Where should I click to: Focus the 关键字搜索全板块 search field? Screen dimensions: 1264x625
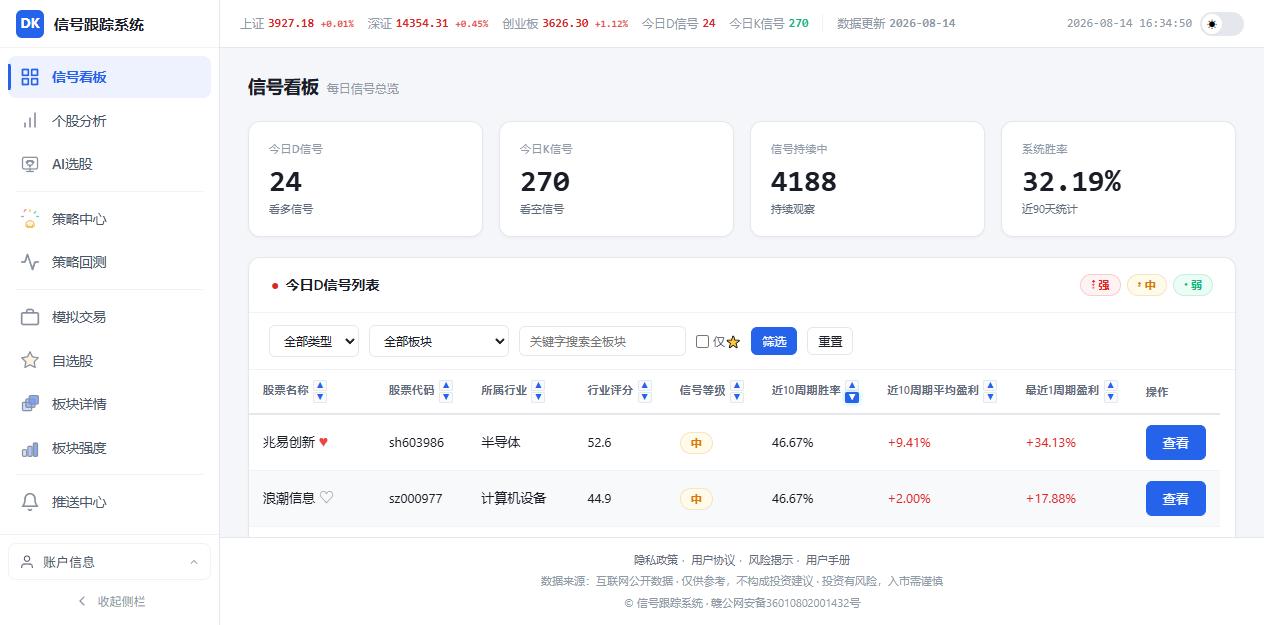pyautogui.click(x=602, y=341)
